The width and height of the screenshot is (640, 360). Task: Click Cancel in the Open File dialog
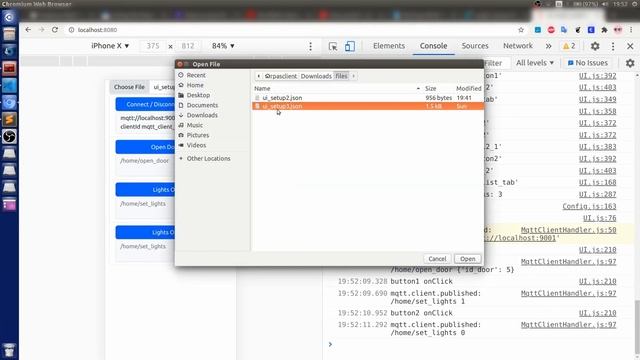437,259
